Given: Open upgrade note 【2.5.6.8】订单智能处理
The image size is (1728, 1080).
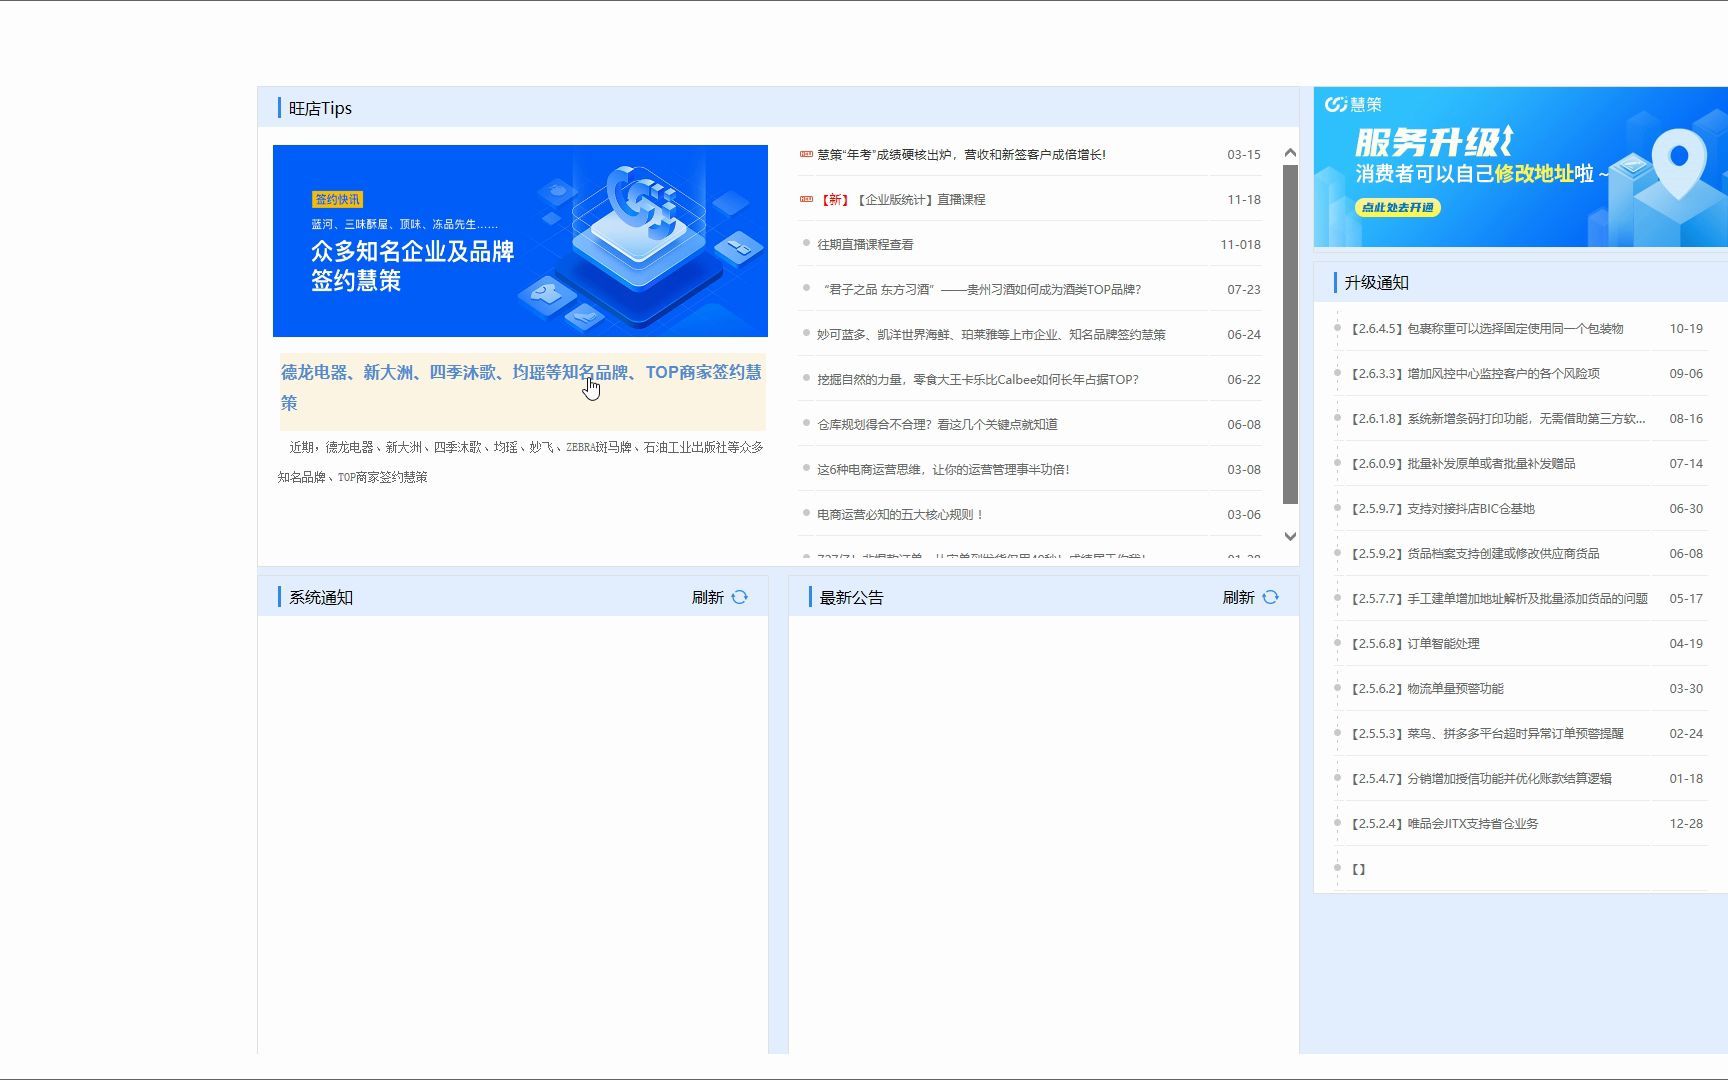Looking at the screenshot, I should (1415, 643).
